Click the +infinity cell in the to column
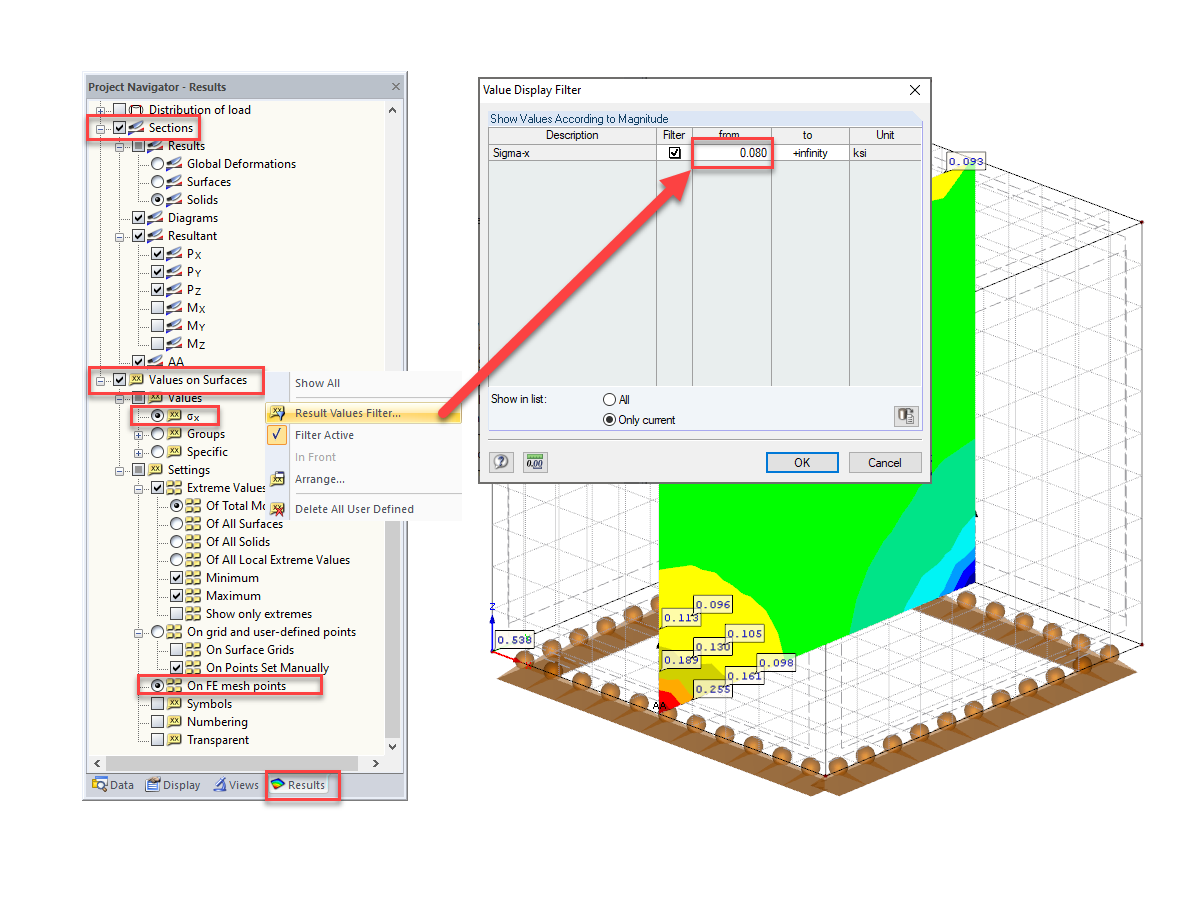 [x=810, y=154]
